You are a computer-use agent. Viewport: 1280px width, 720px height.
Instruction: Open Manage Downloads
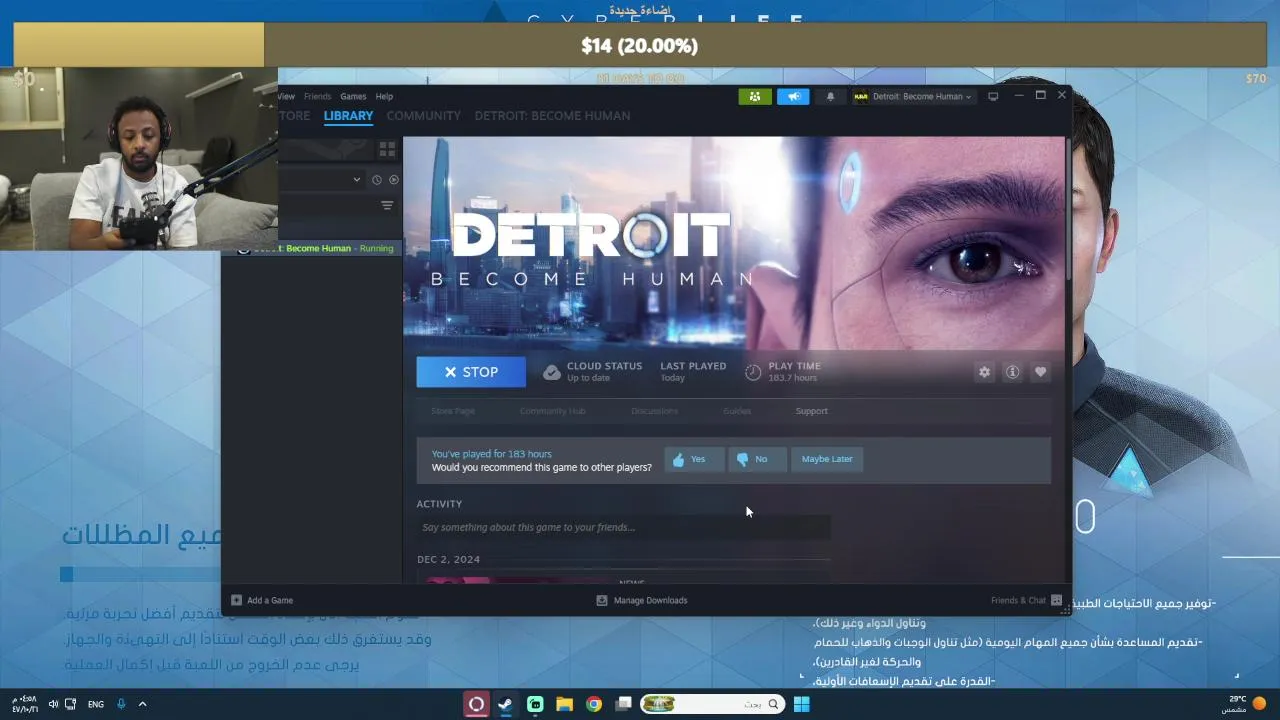[x=642, y=600]
